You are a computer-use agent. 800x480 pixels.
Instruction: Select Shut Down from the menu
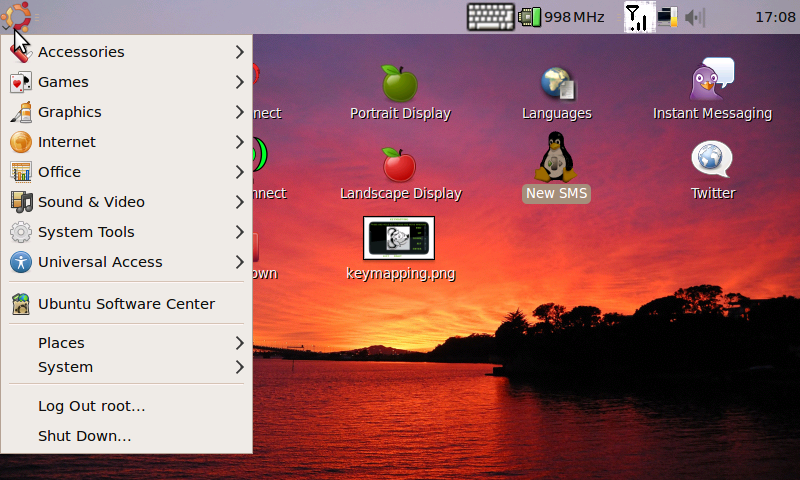(x=84, y=436)
